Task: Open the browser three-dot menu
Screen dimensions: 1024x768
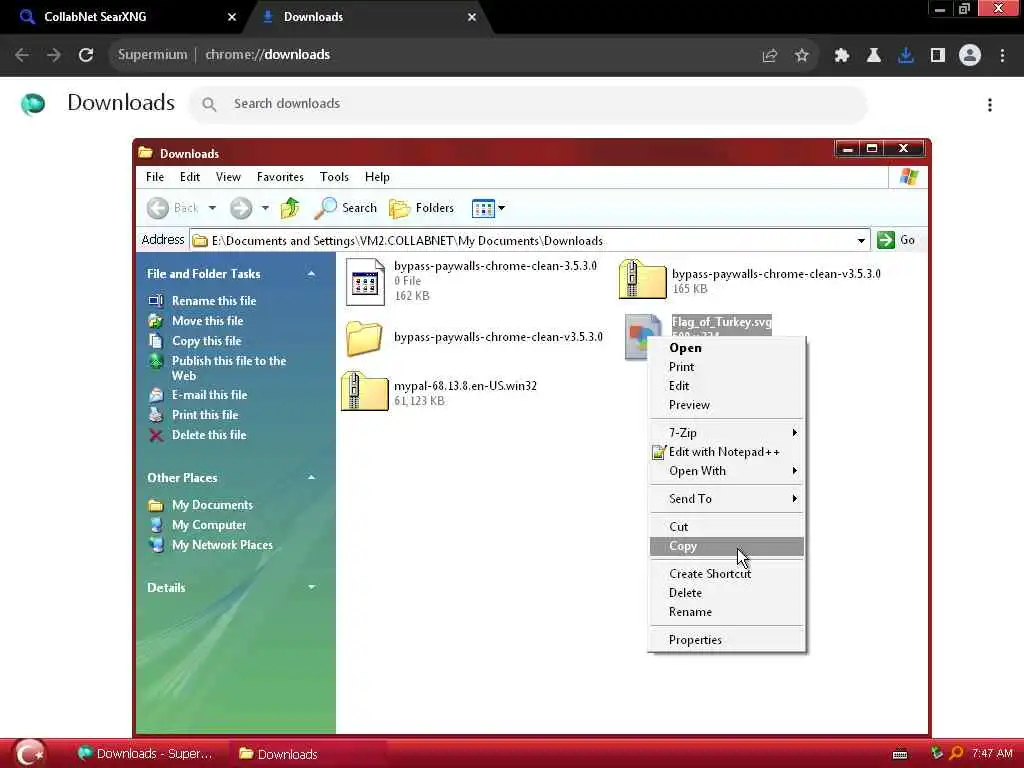Action: (1002, 56)
